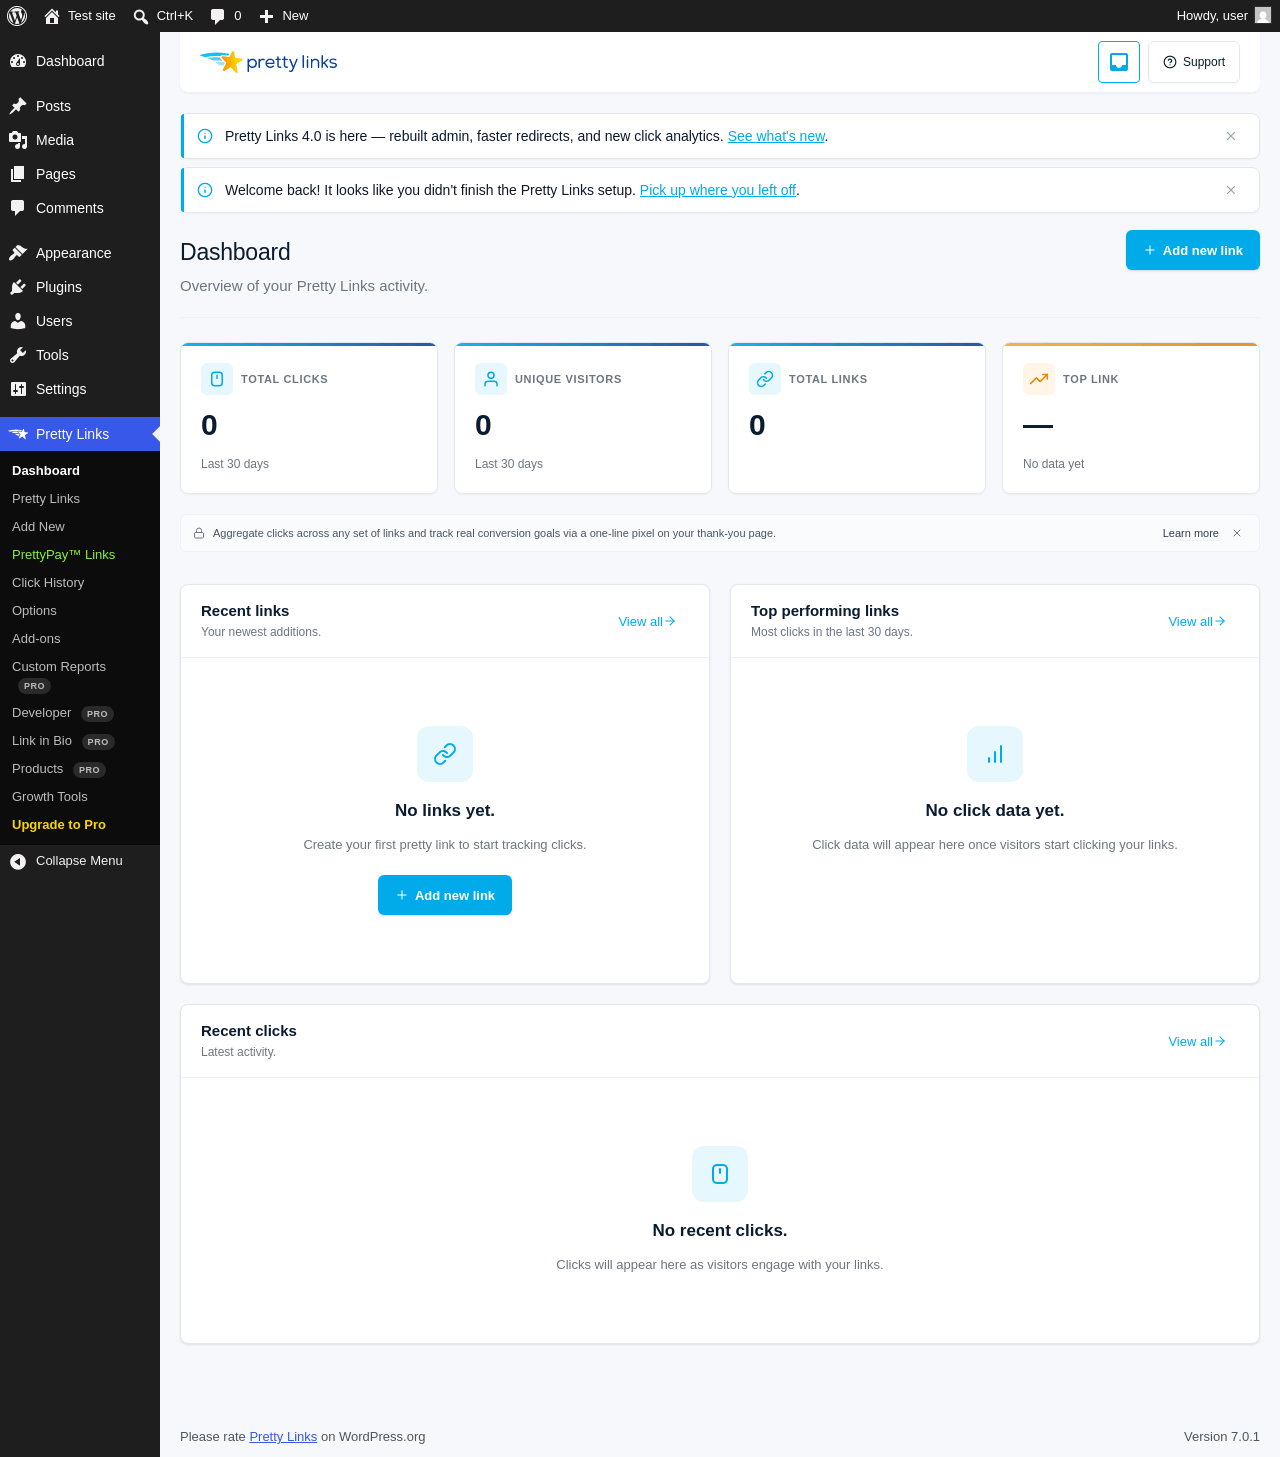The width and height of the screenshot is (1280, 1457).
Task: Open the 'See what's new' link
Action: click(776, 136)
